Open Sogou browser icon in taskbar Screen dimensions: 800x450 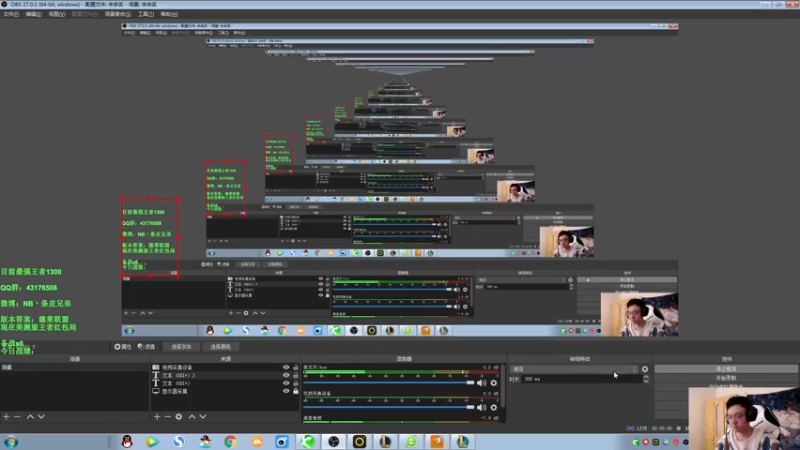(x=179, y=441)
